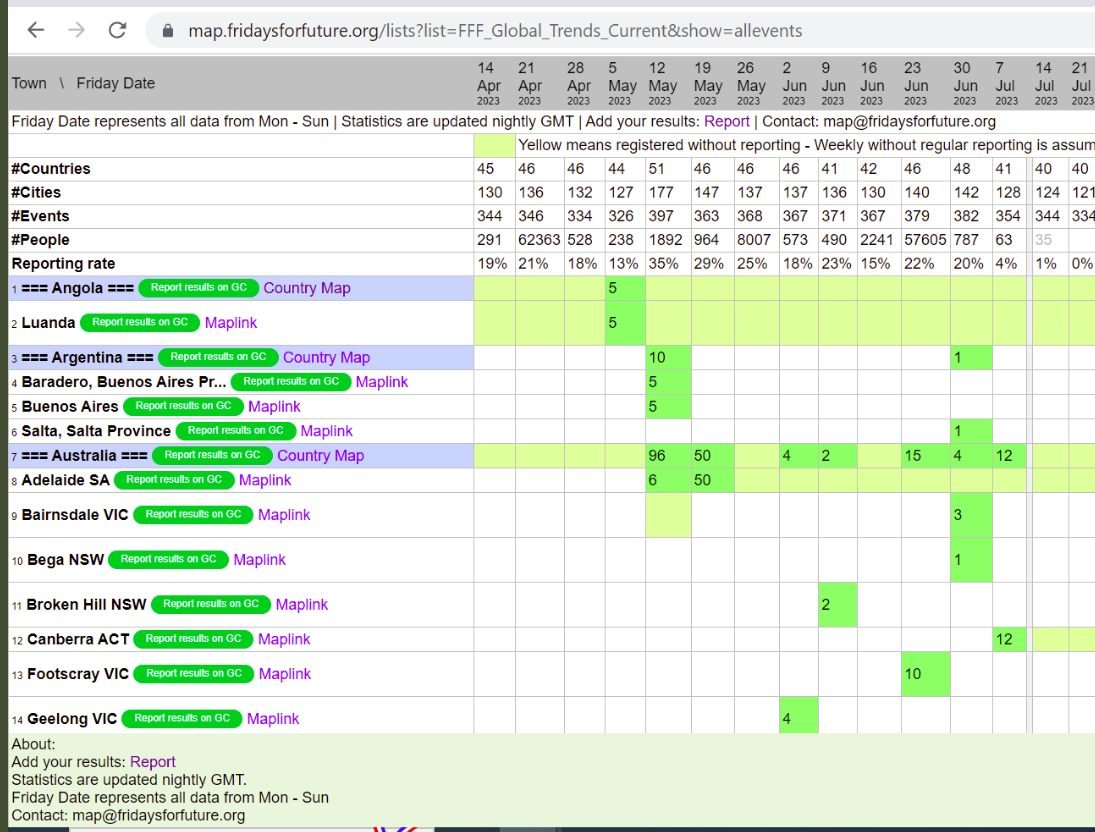Click Report results on GC for Salta
This screenshot has width=1095, height=832.
click(x=235, y=430)
